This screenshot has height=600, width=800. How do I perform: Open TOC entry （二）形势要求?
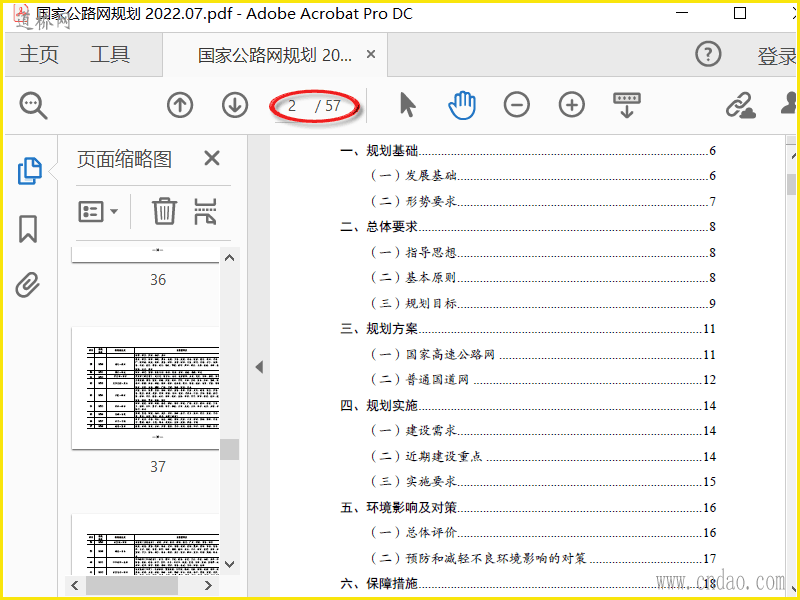[x=543, y=201]
